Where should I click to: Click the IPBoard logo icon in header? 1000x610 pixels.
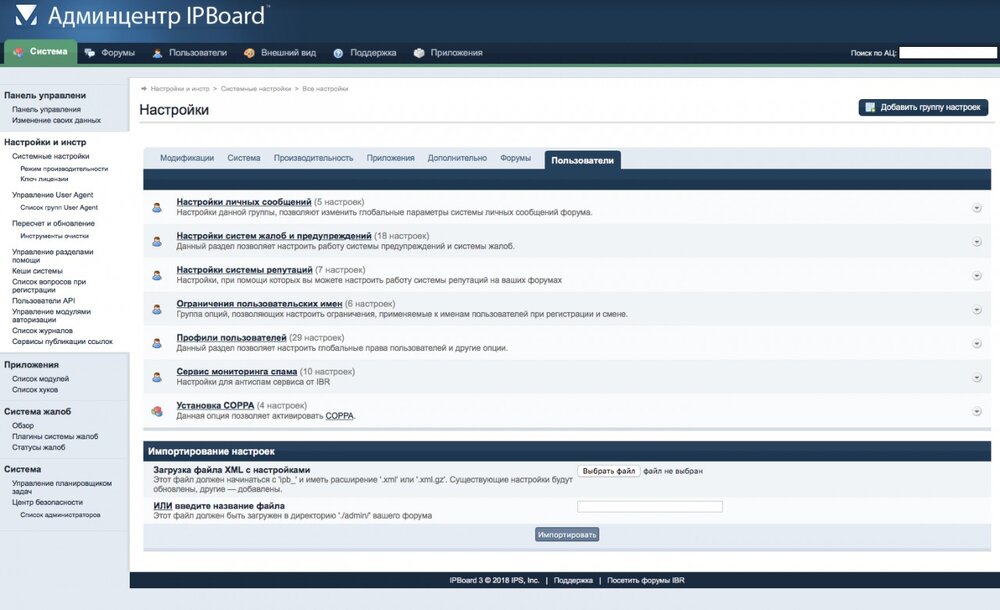(25, 16)
